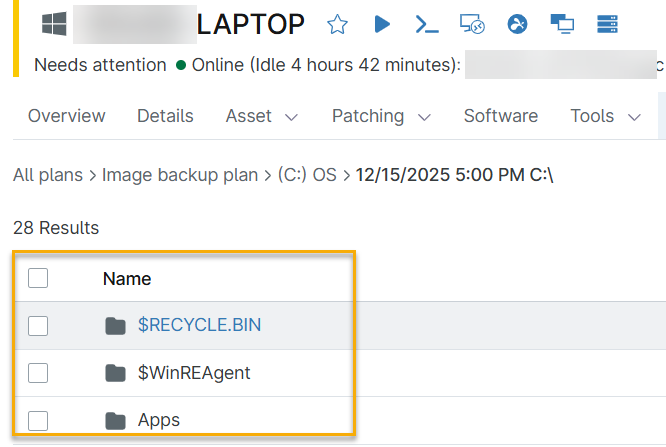Open the $RECYCLE.BIN folder link
Viewport: 666px width, 447px height.
point(199,325)
